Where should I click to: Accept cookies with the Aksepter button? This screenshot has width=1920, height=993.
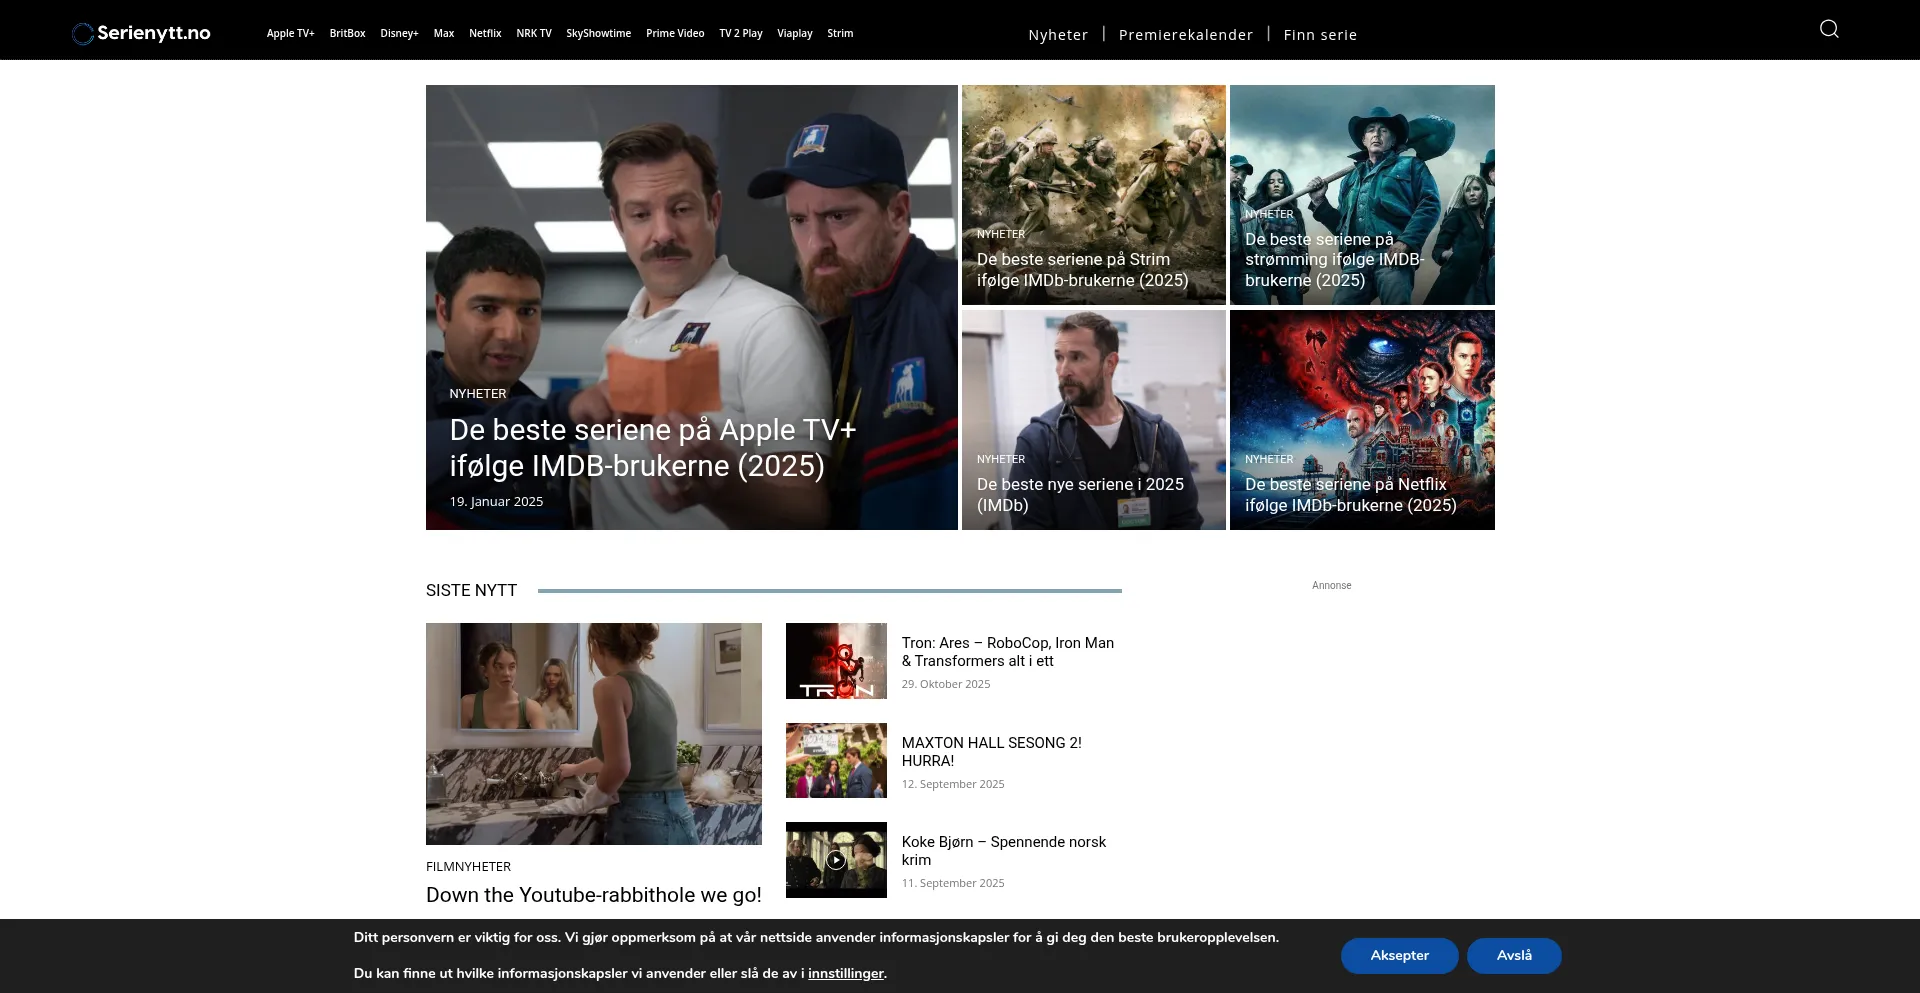(1399, 955)
